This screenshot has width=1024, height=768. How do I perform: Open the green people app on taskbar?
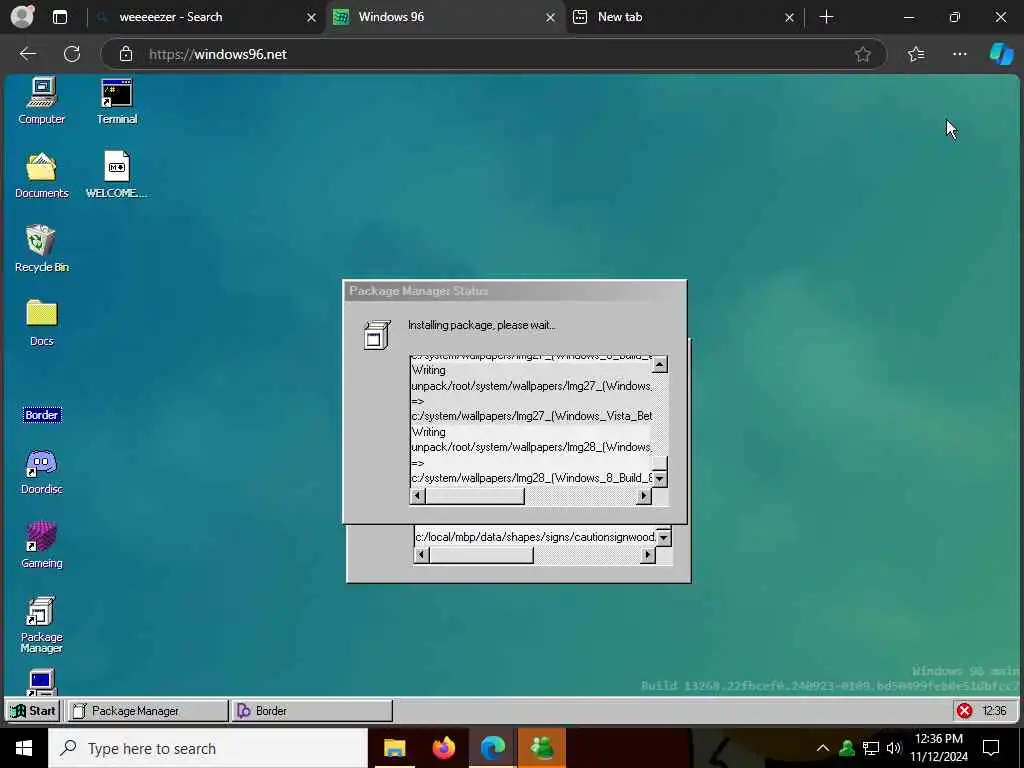click(x=542, y=748)
